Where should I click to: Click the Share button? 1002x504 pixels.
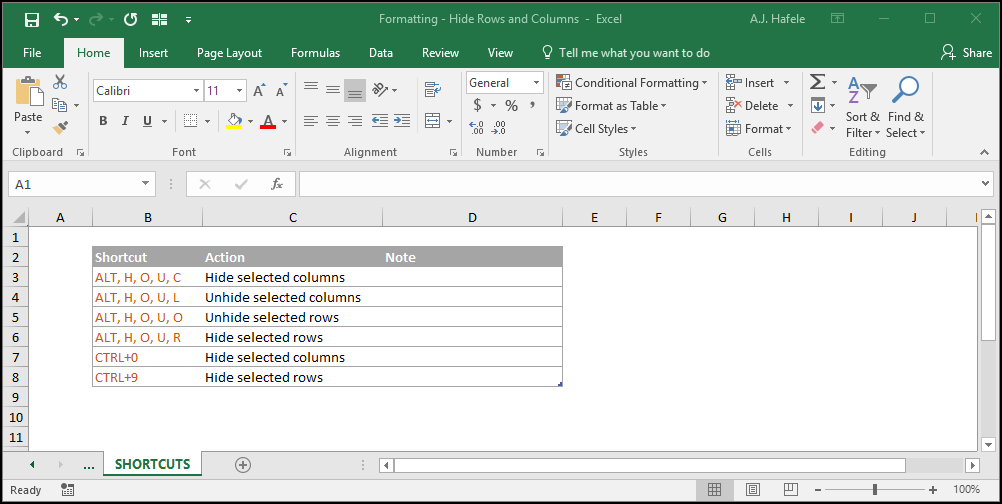[966, 53]
